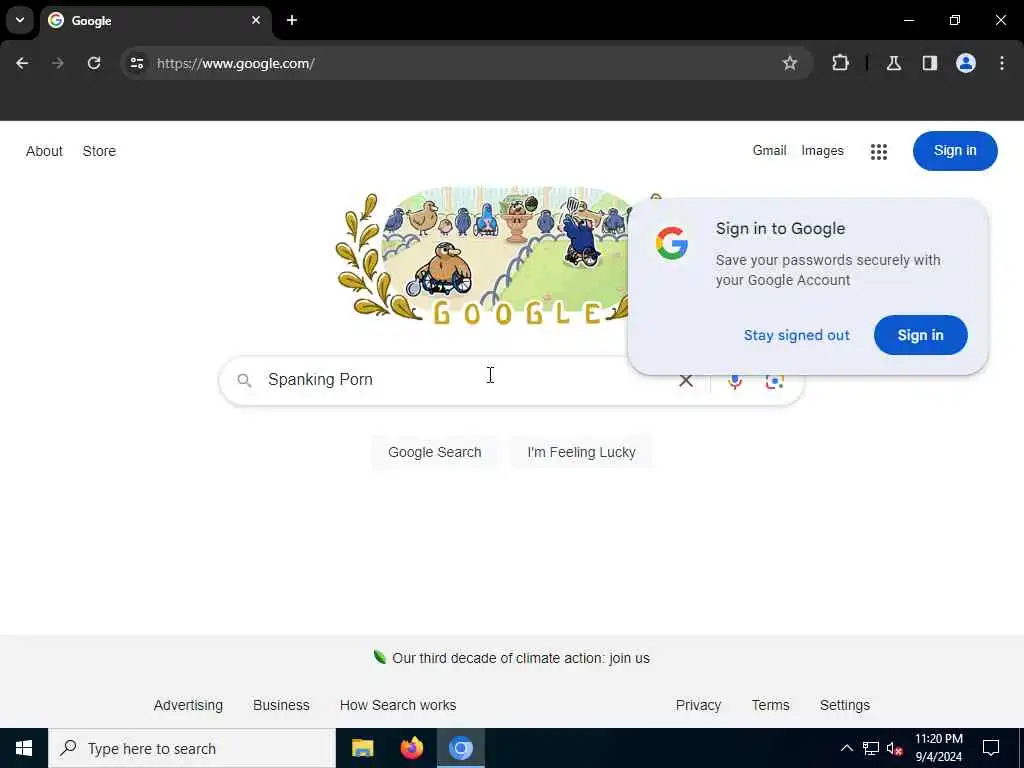Open the clock and date flyout
The height and width of the screenshot is (768, 1024).
(938, 748)
